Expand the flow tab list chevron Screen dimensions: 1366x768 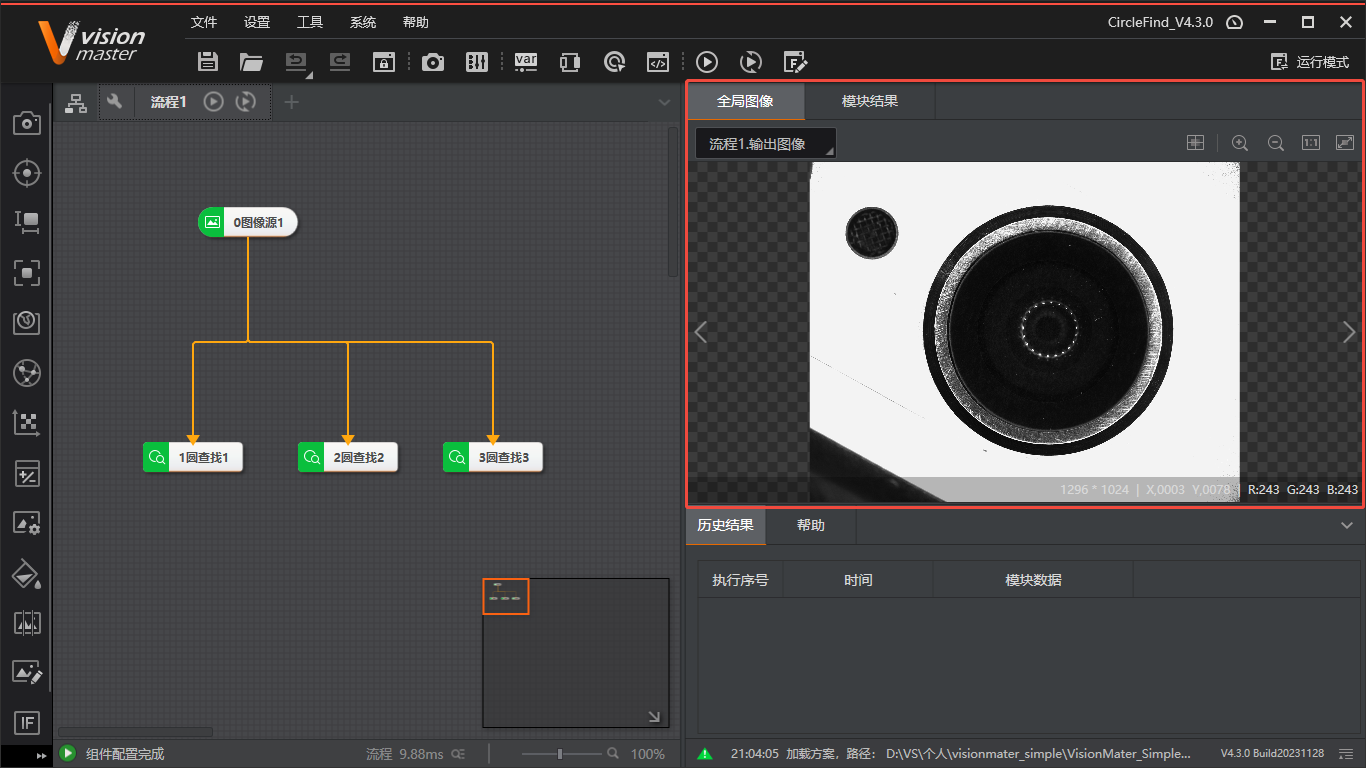(x=665, y=102)
